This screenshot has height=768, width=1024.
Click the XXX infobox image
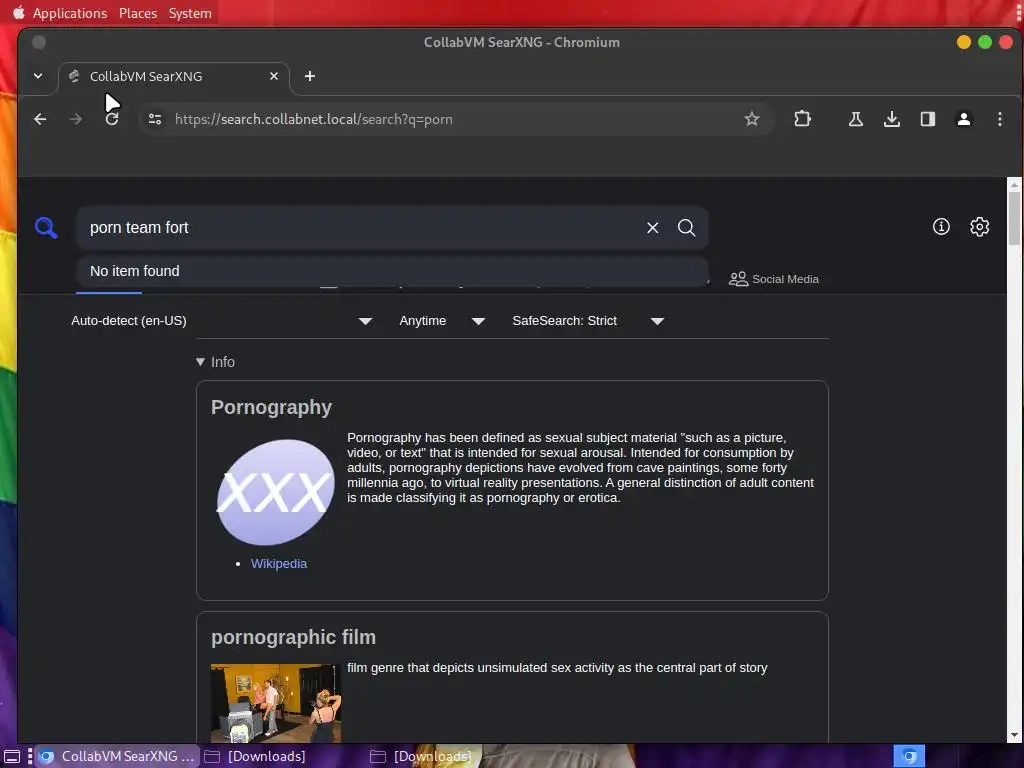pos(275,492)
